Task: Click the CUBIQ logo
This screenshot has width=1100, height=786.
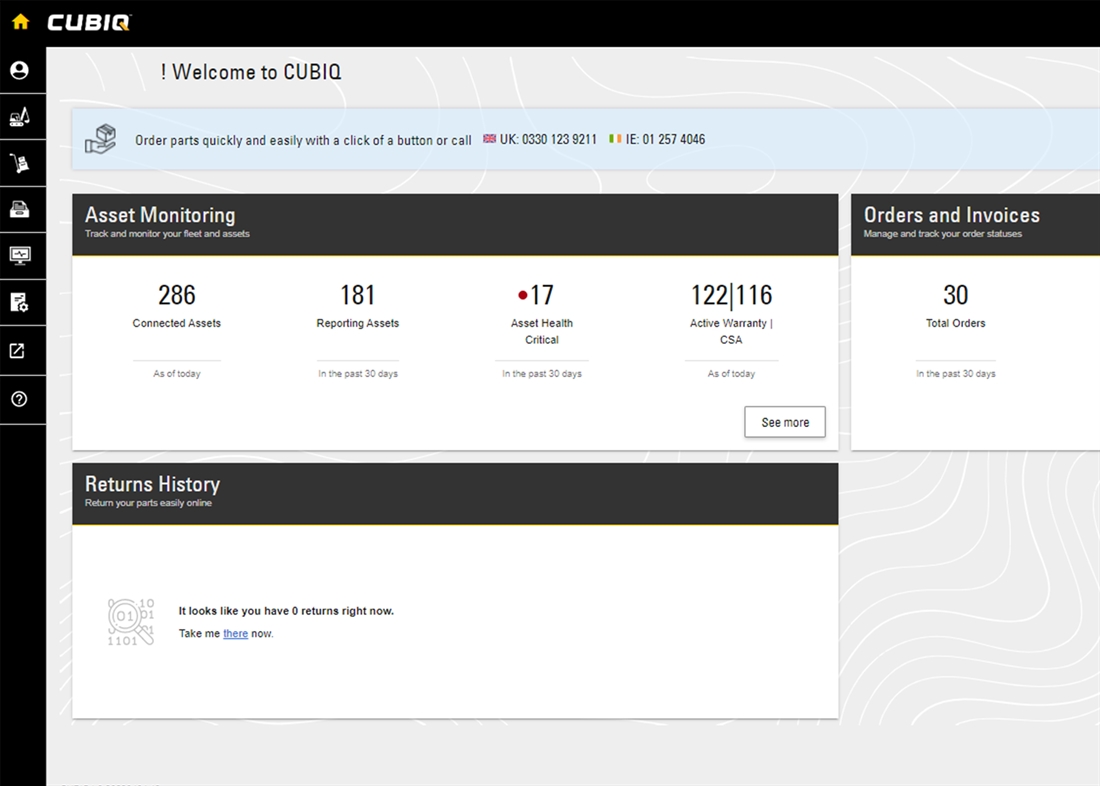Action: pos(89,22)
